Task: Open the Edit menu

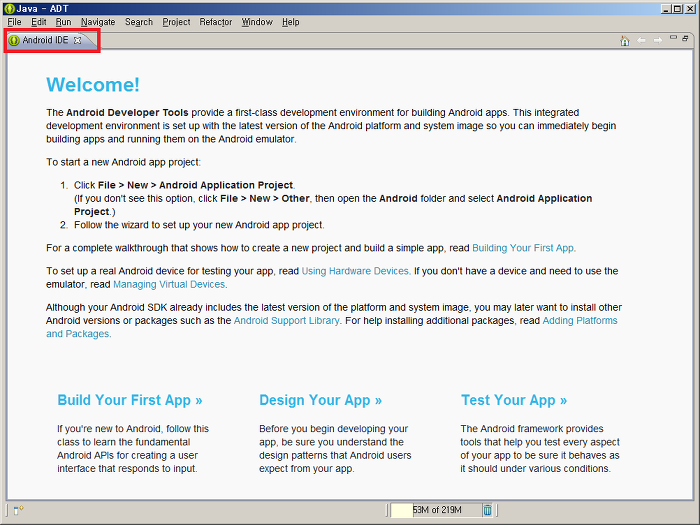Action: [39, 22]
